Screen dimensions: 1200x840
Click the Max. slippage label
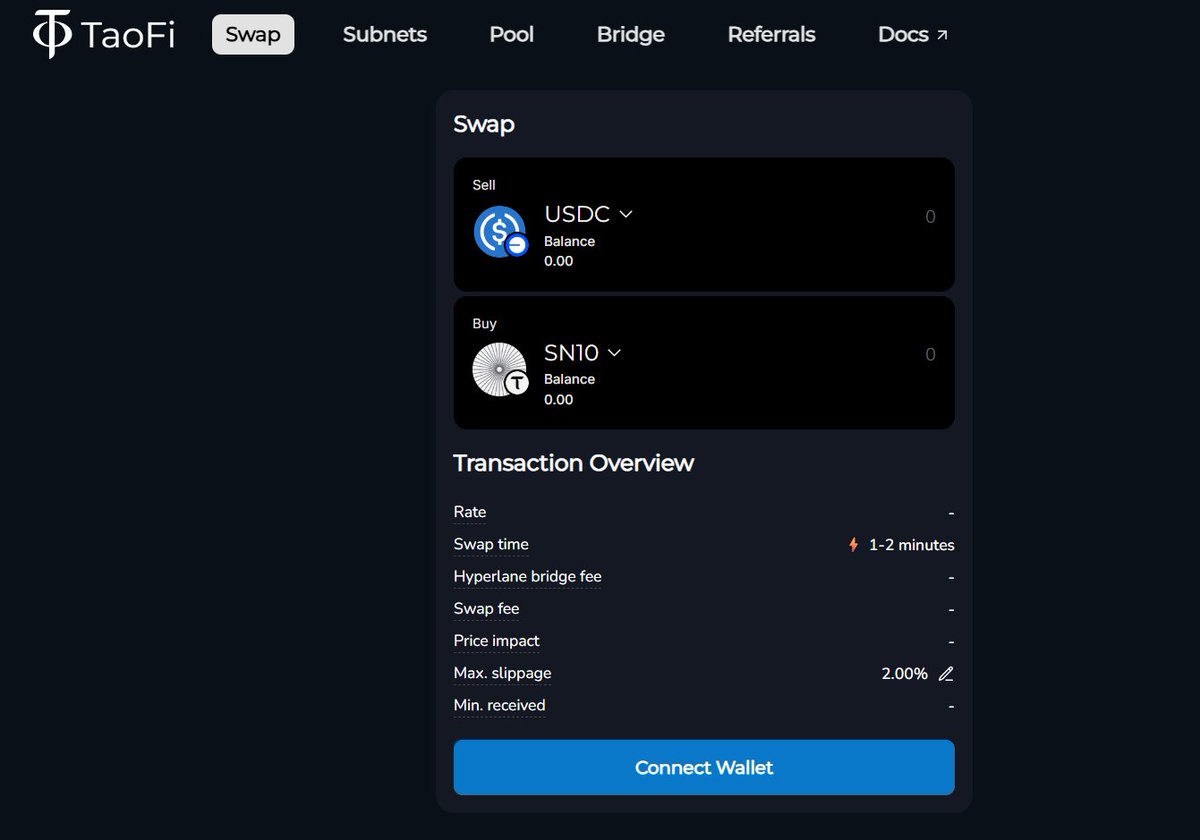pyautogui.click(x=503, y=674)
